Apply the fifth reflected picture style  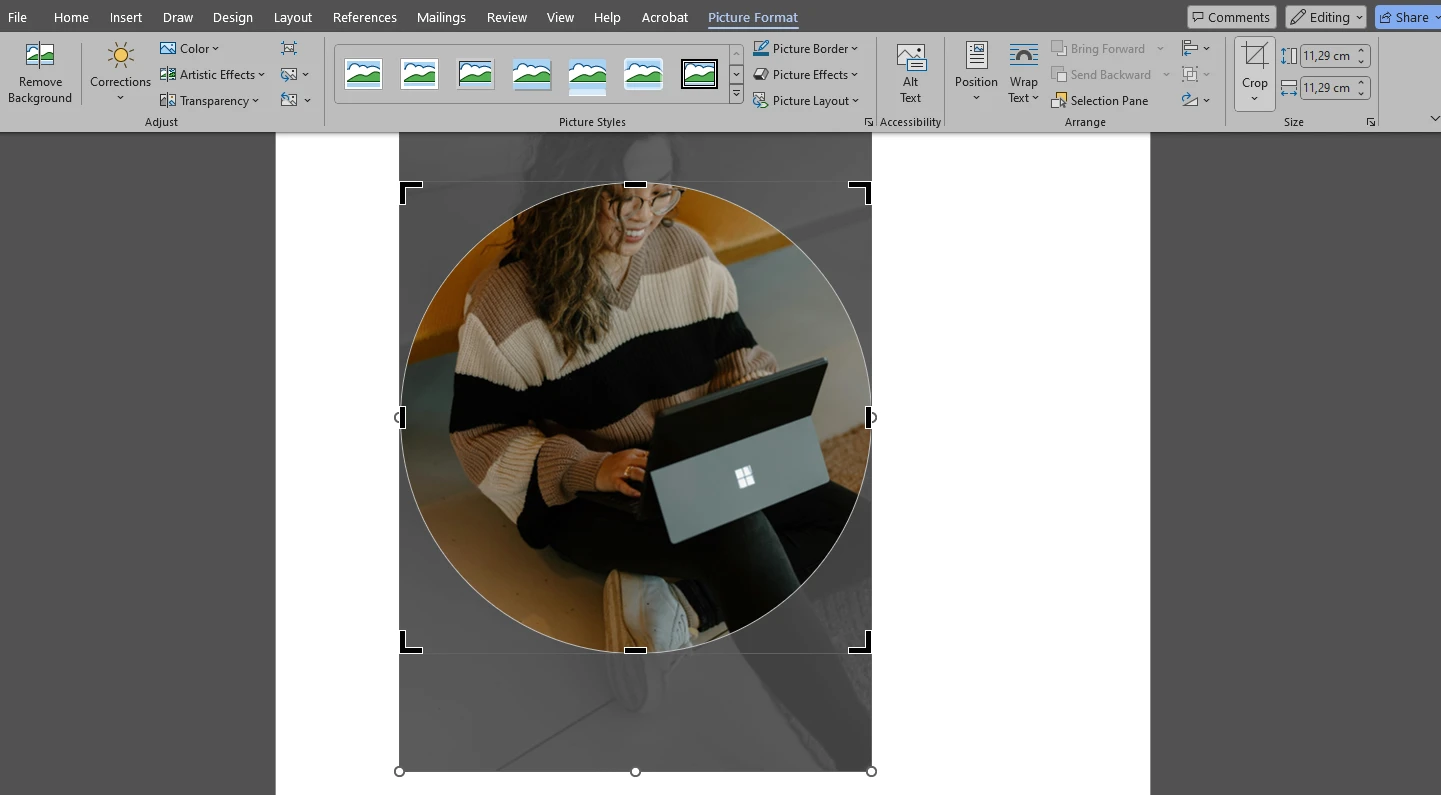point(587,74)
